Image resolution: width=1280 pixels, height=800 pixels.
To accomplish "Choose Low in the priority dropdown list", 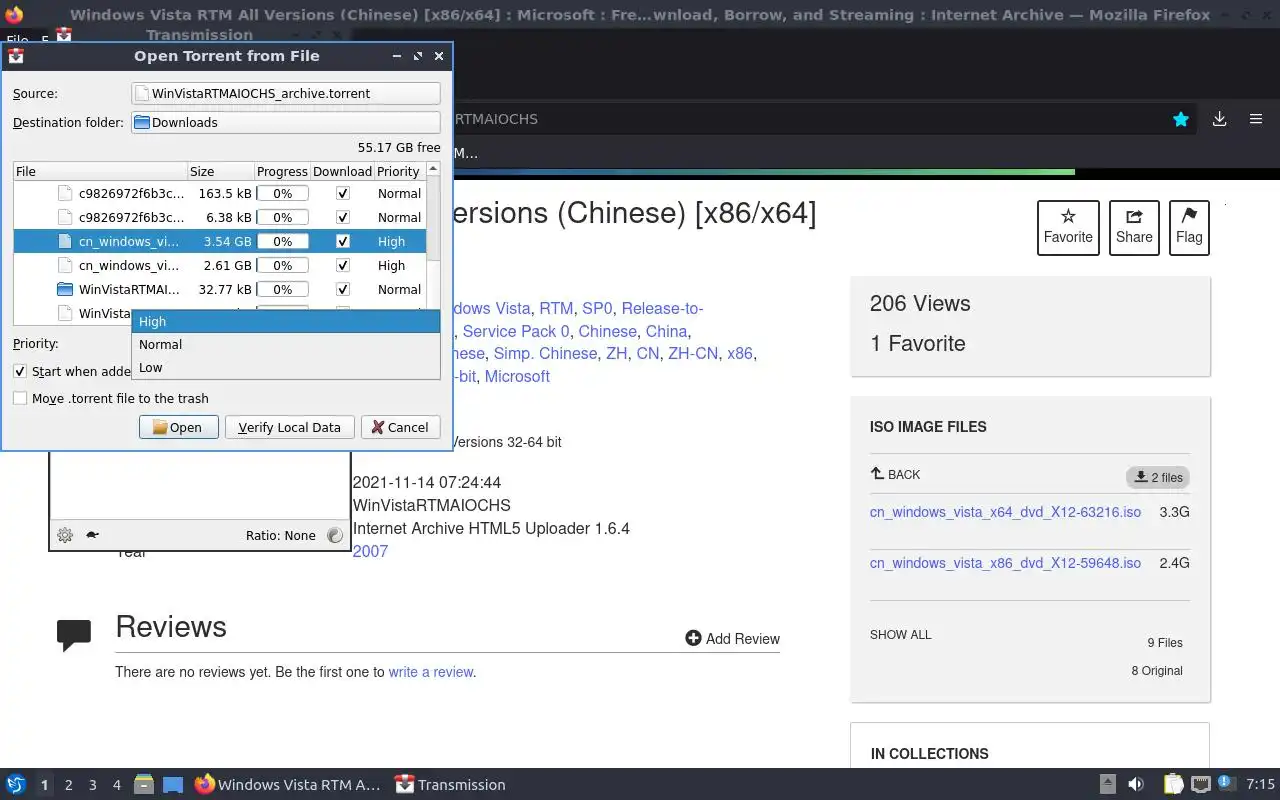I will (286, 367).
